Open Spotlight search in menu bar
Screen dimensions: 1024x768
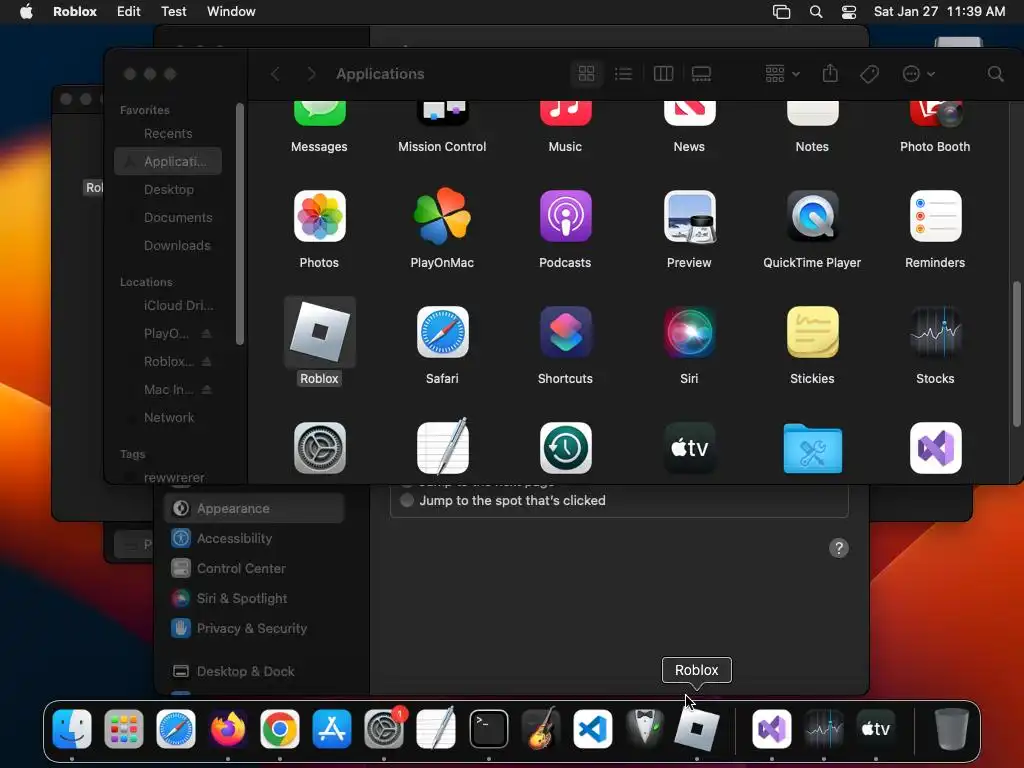click(816, 12)
